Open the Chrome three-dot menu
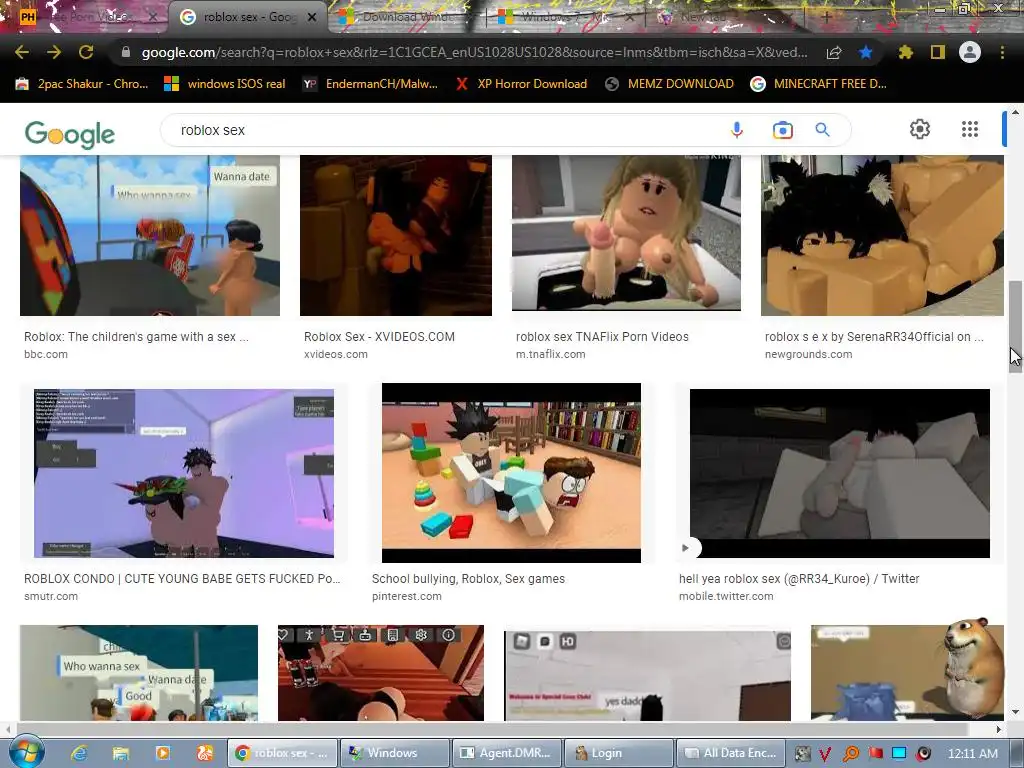Image resolution: width=1024 pixels, height=768 pixels. (x=1002, y=52)
